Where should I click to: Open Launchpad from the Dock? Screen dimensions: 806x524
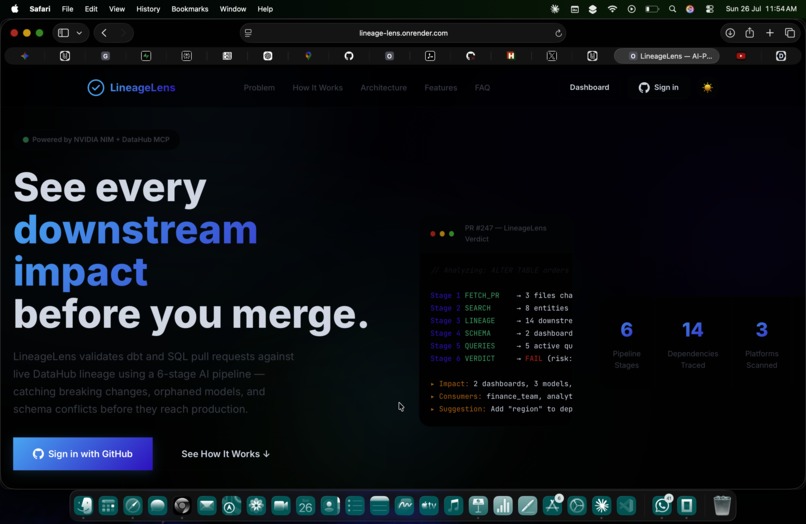click(108, 506)
